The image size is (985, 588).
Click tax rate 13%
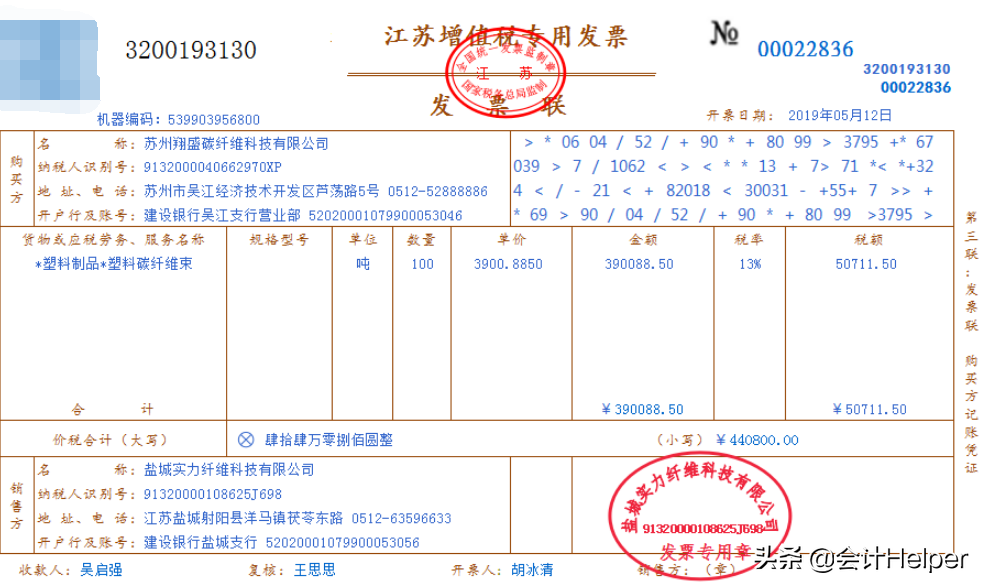[750, 264]
